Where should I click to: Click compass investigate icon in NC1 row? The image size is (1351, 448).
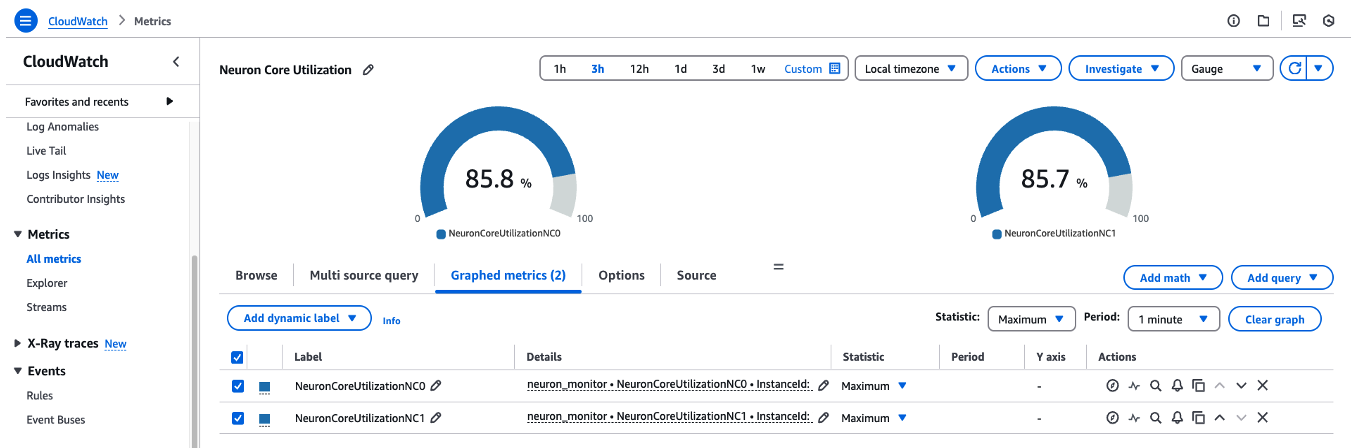click(1112, 418)
